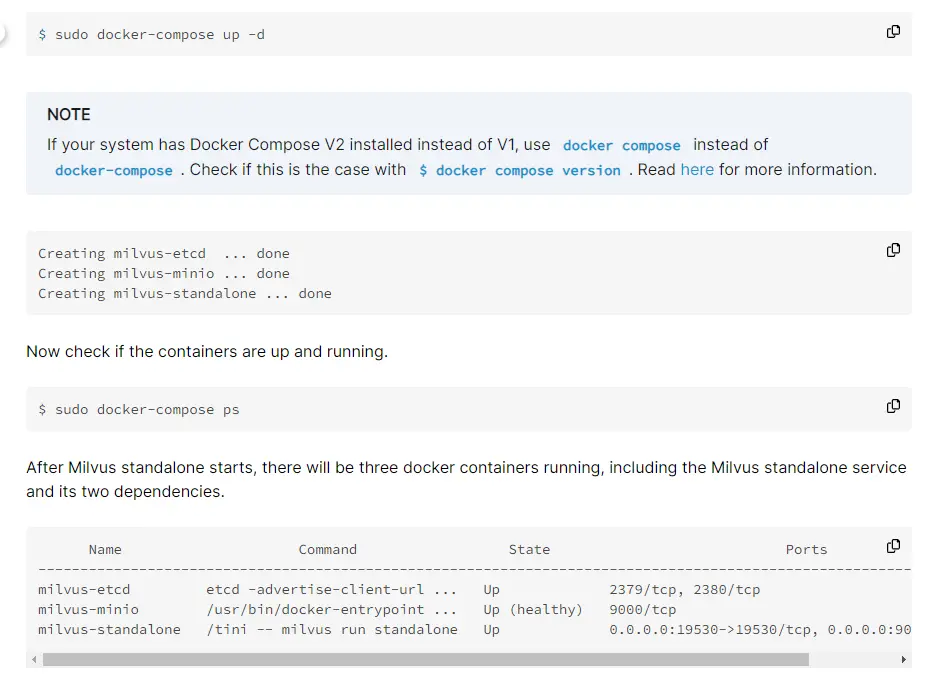
Task: Click the 'Up (healthy)' state cell
Action: click(533, 609)
